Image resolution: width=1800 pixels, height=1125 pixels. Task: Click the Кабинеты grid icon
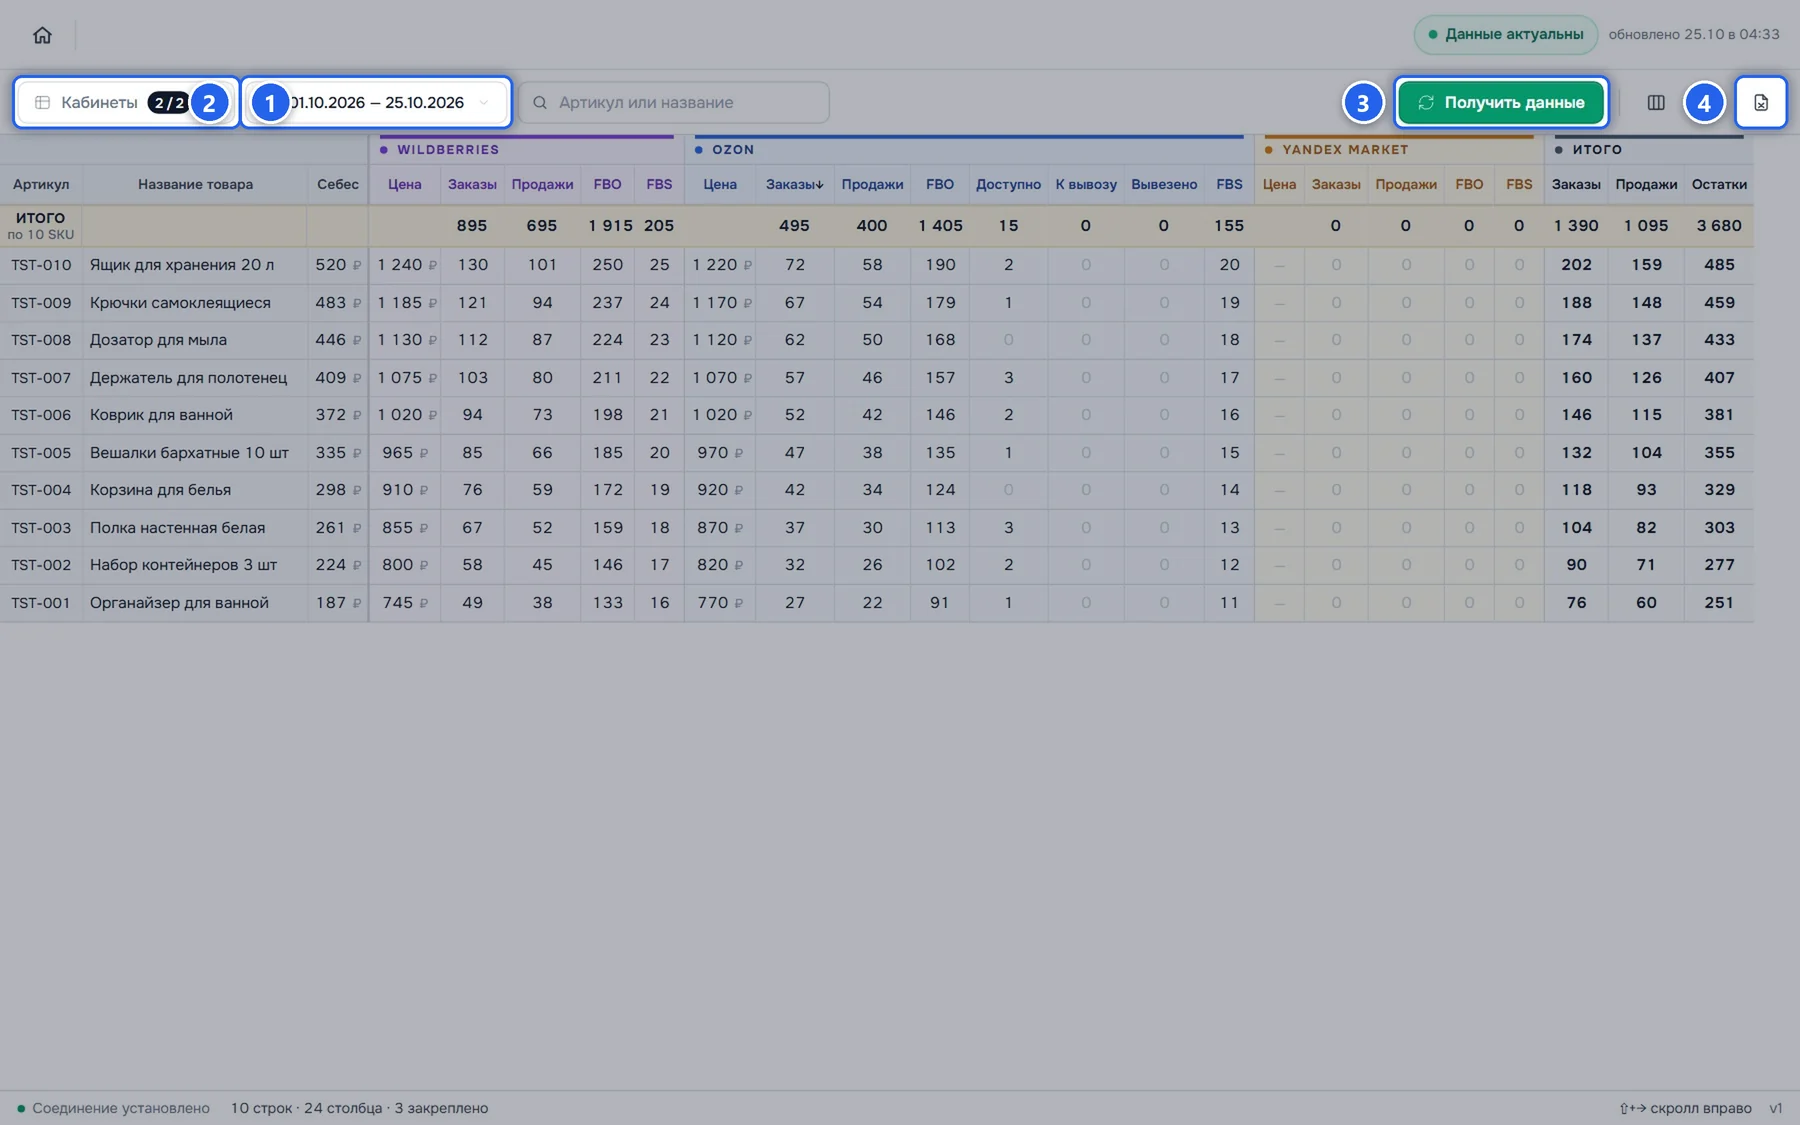(x=43, y=102)
